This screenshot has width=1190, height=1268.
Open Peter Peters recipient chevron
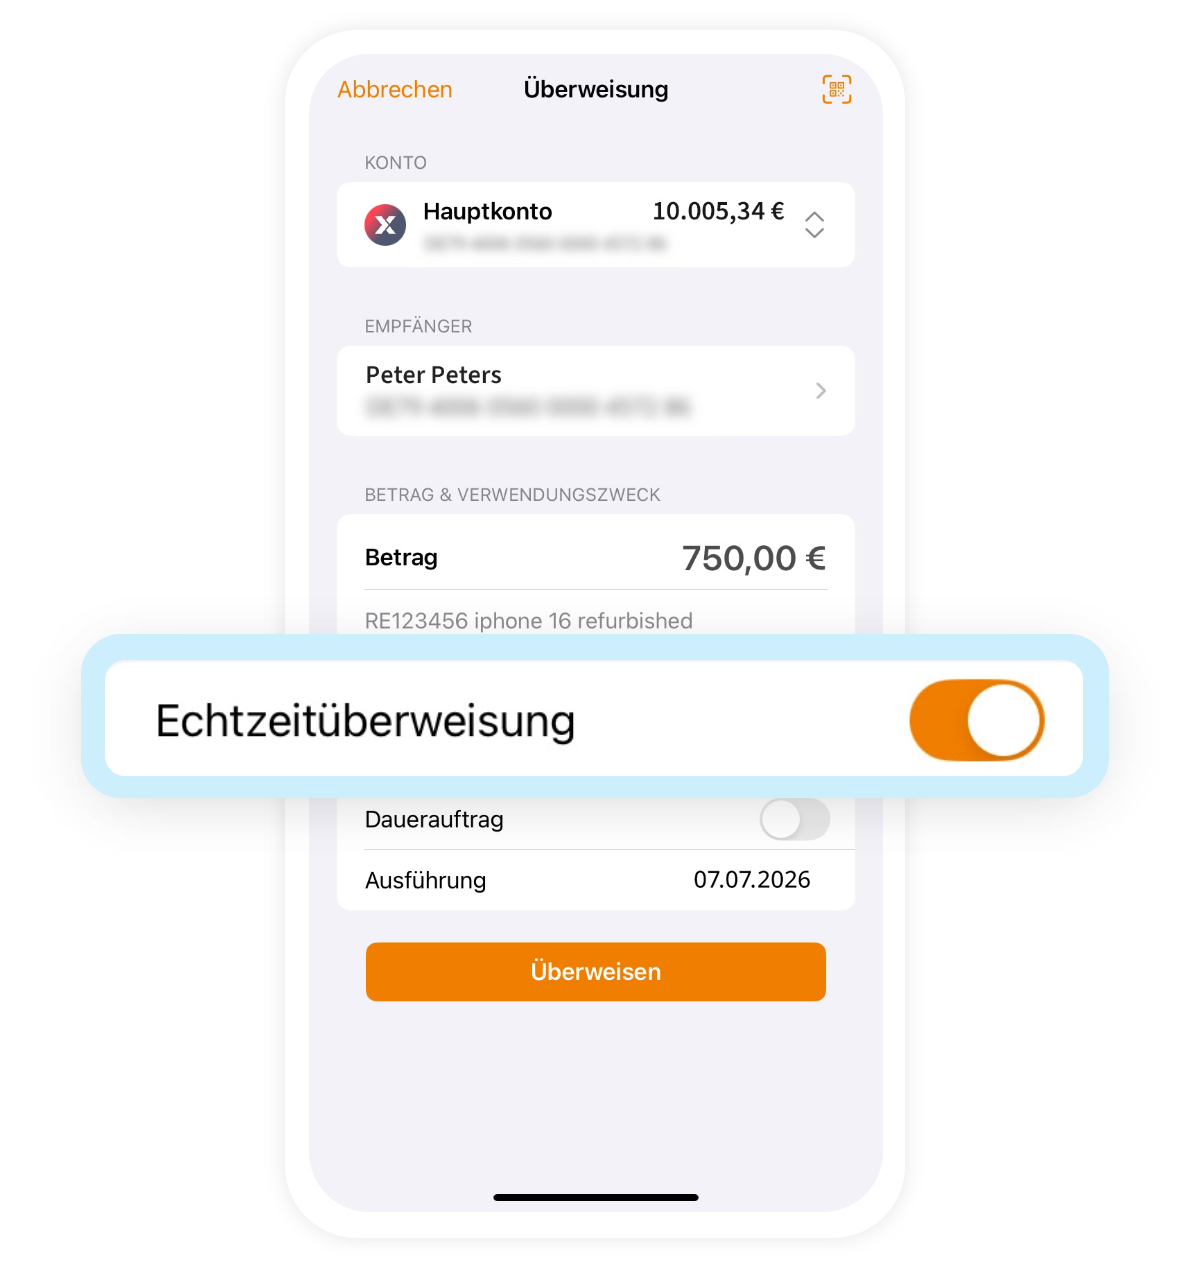[821, 391]
